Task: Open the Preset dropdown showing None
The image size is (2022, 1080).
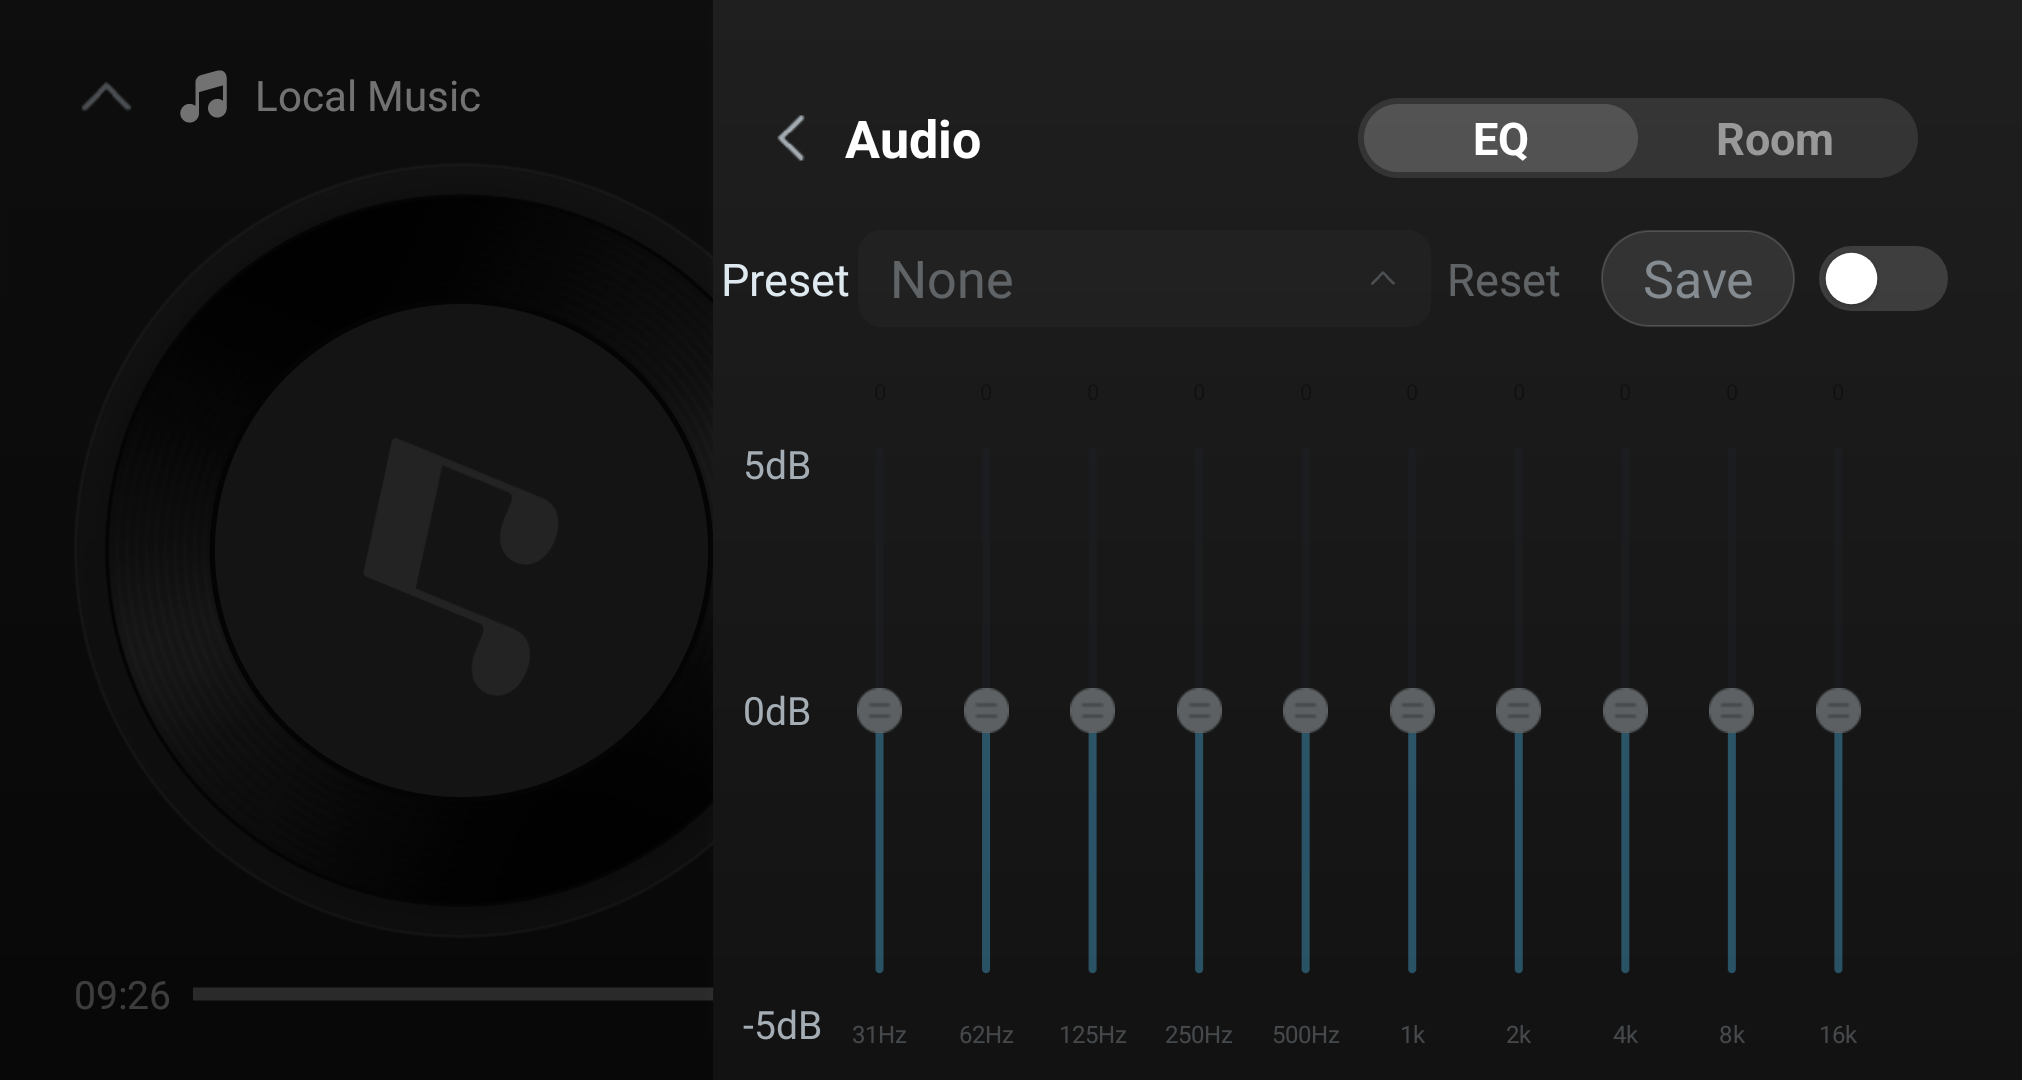Action: point(1144,279)
